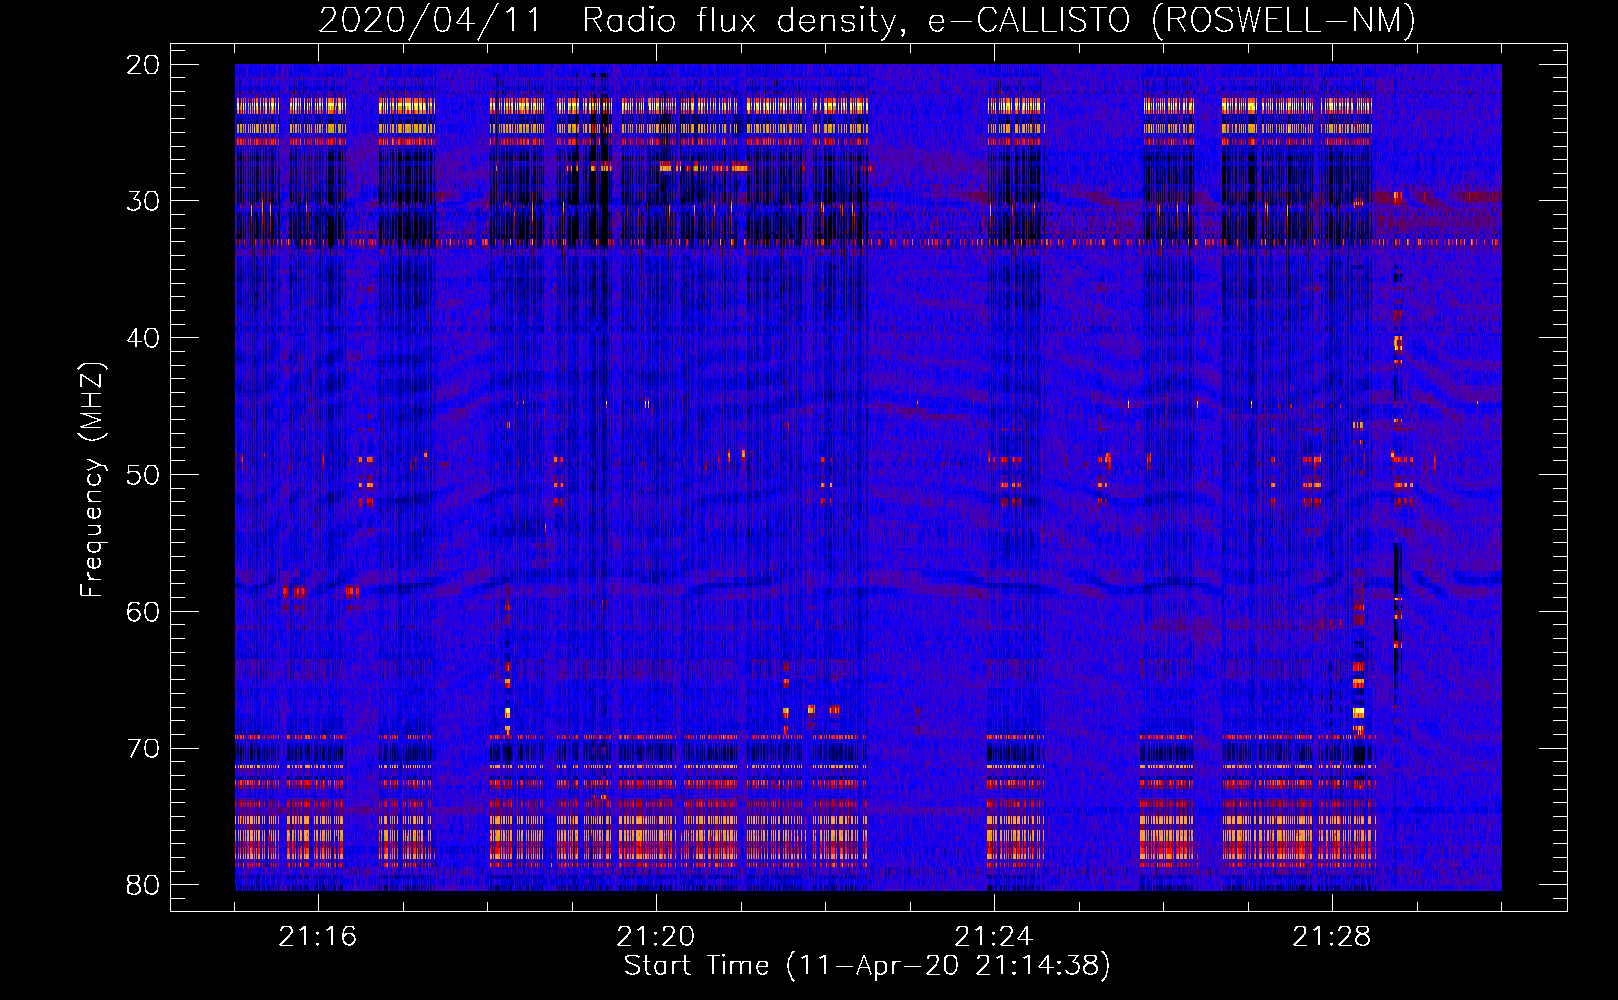Viewport: 1618px width, 1000px height.
Task: Click the 'Frequency (MHZ)' axis label
Action: click(x=92, y=480)
